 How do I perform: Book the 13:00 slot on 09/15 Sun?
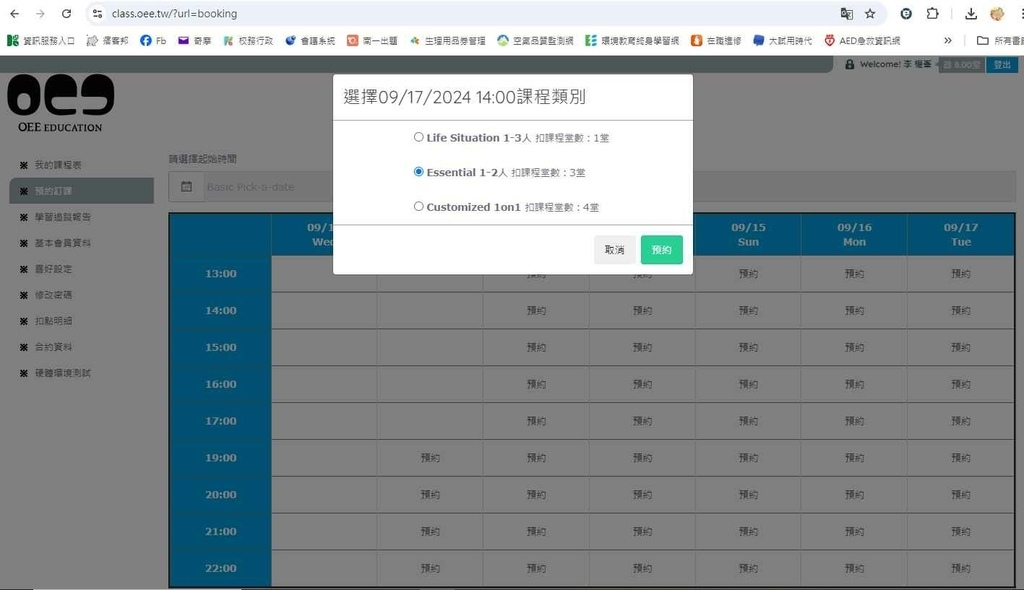(748, 274)
